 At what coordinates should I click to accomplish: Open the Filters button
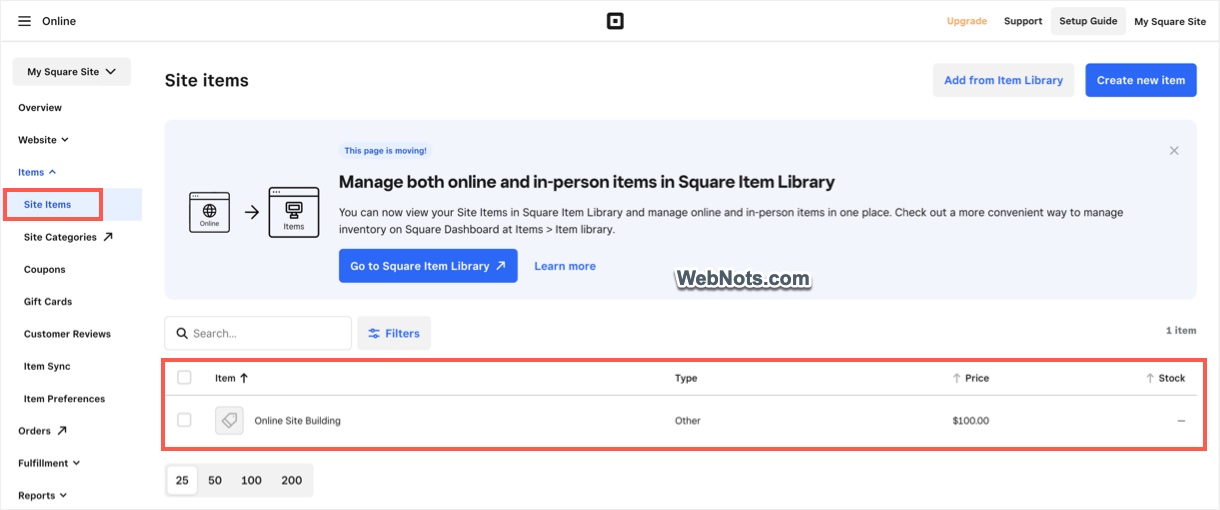394,333
